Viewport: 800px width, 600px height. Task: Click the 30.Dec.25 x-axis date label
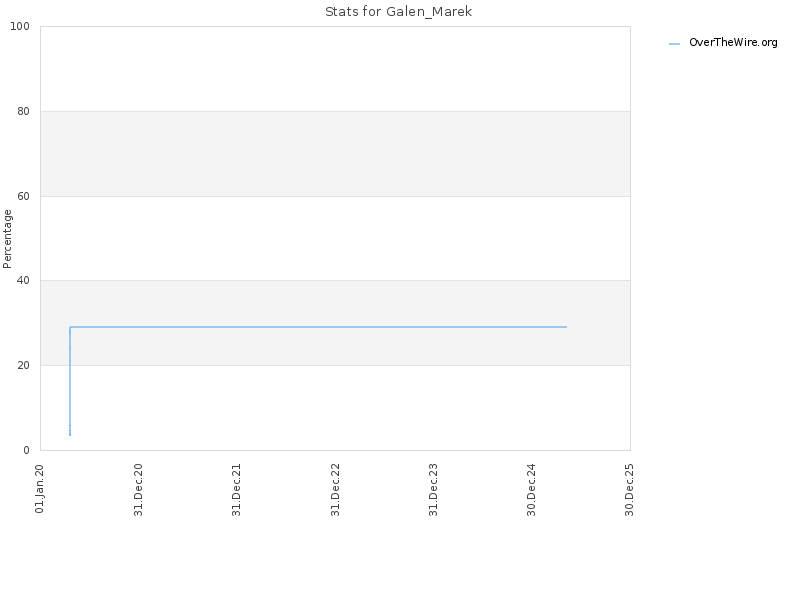click(629, 490)
